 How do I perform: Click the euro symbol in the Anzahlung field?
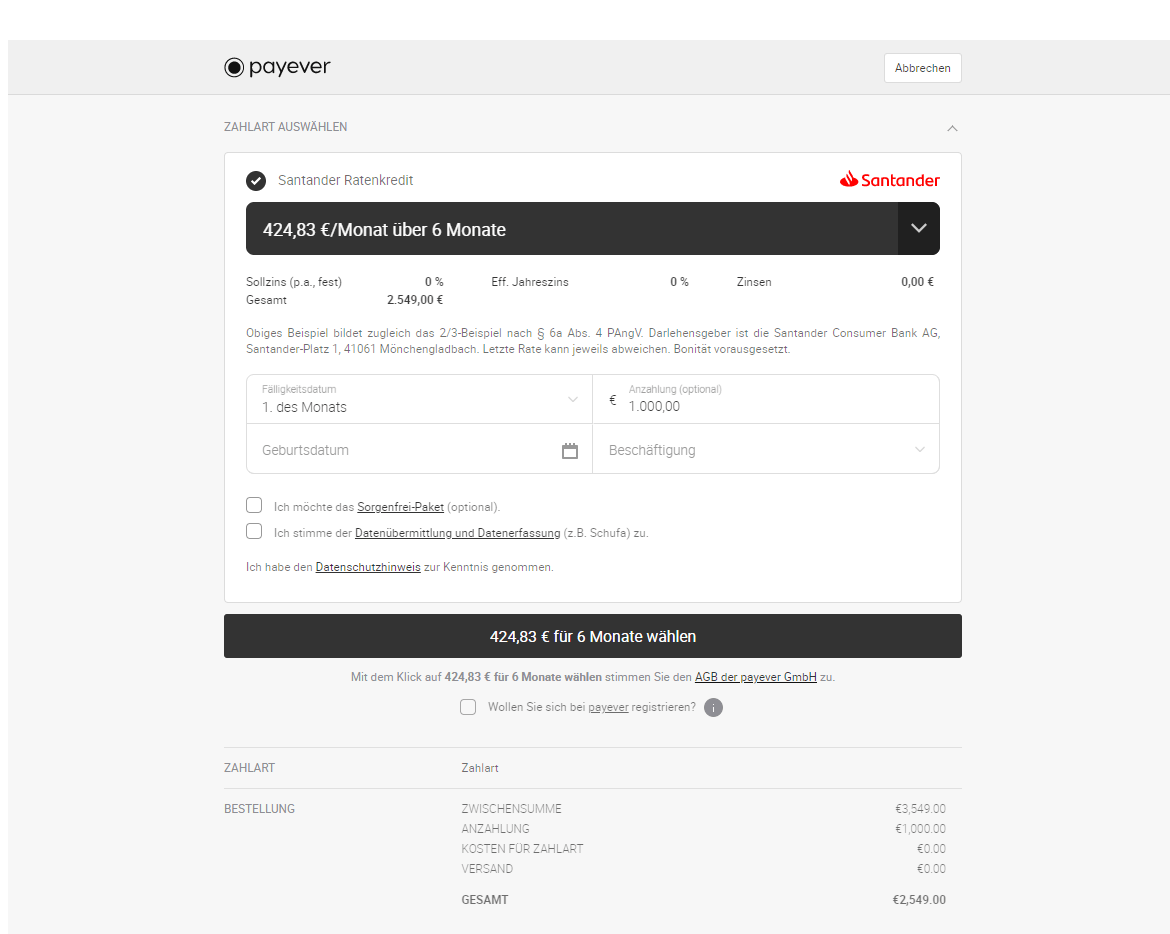[x=611, y=399]
